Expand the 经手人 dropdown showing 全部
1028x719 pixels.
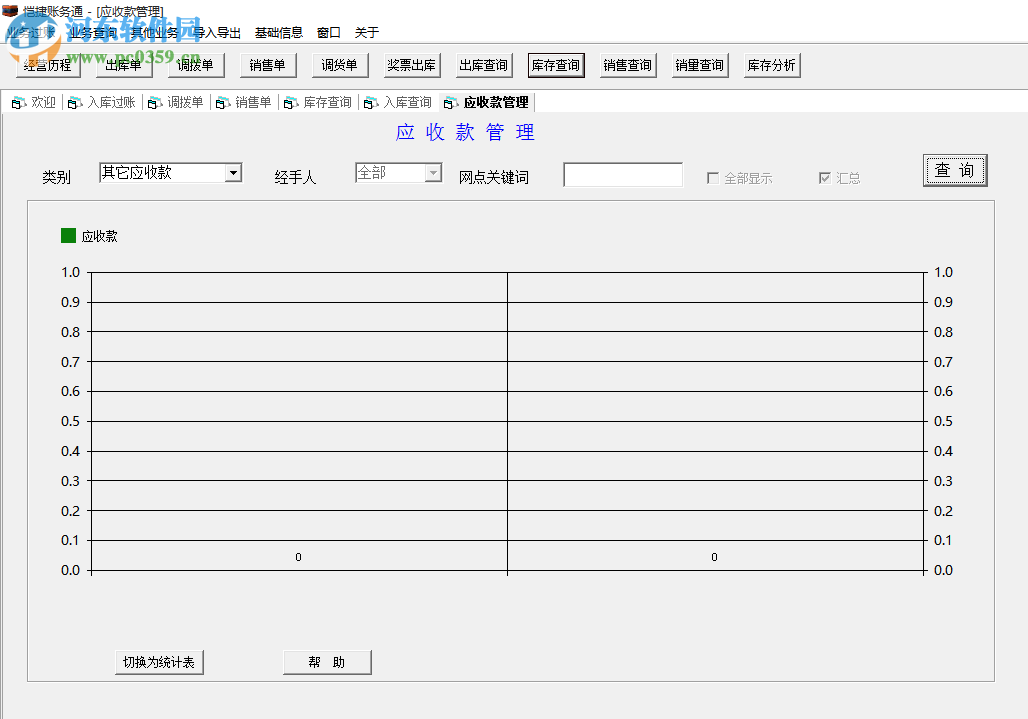pos(433,173)
